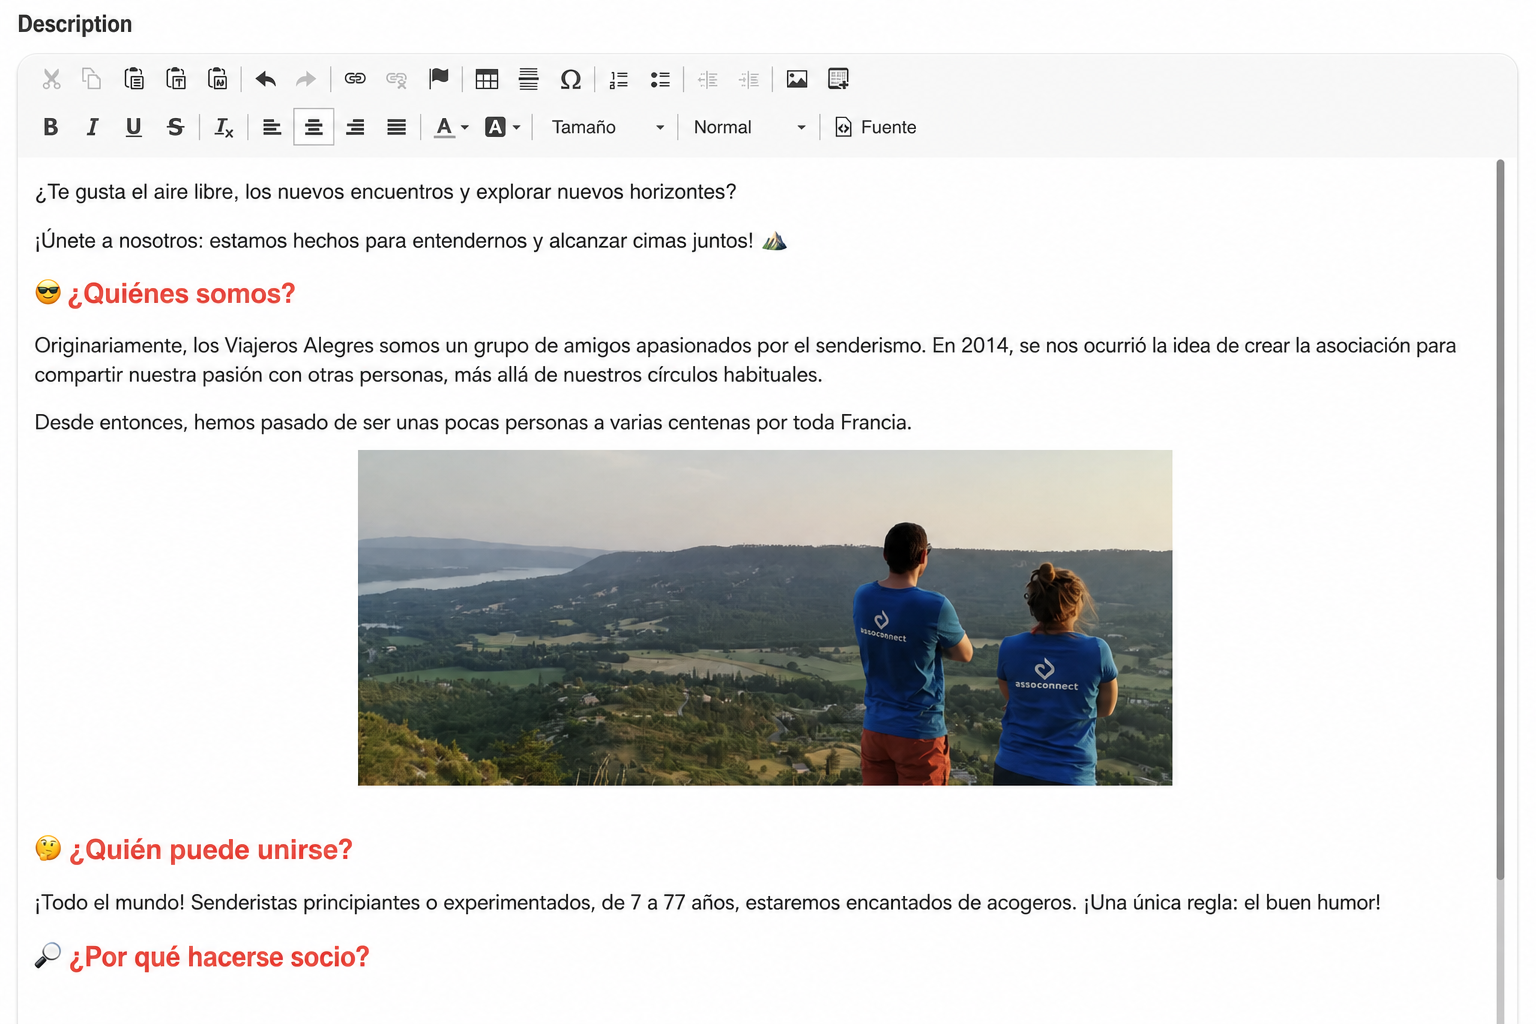The image size is (1536, 1024).
Task: Toggle center alignment
Action: click(x=314, y=127)
